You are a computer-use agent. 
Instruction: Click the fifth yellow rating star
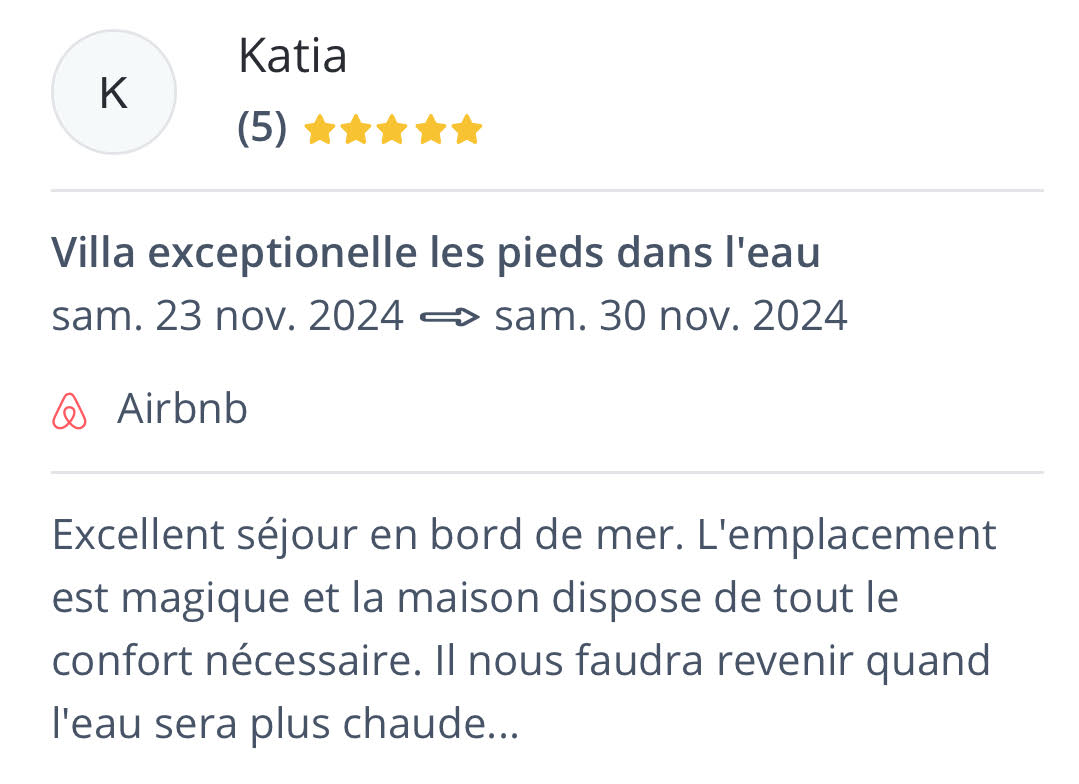467,129
